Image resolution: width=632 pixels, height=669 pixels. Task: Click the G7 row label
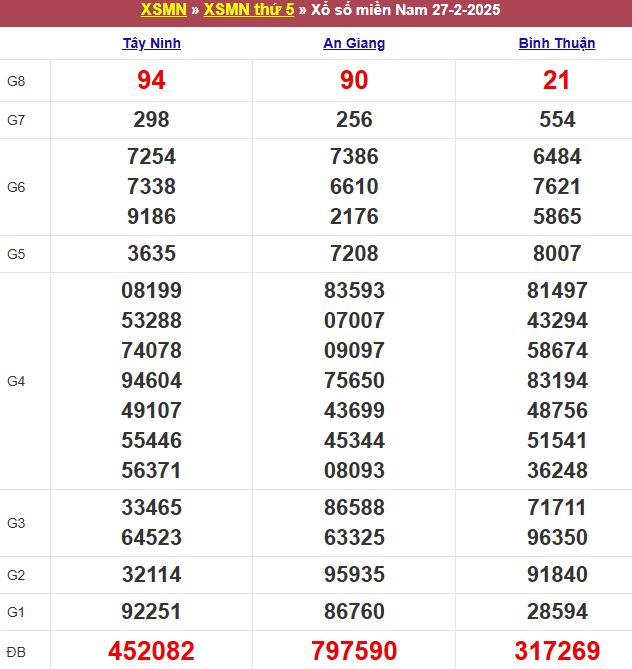[x=16, y=120]
